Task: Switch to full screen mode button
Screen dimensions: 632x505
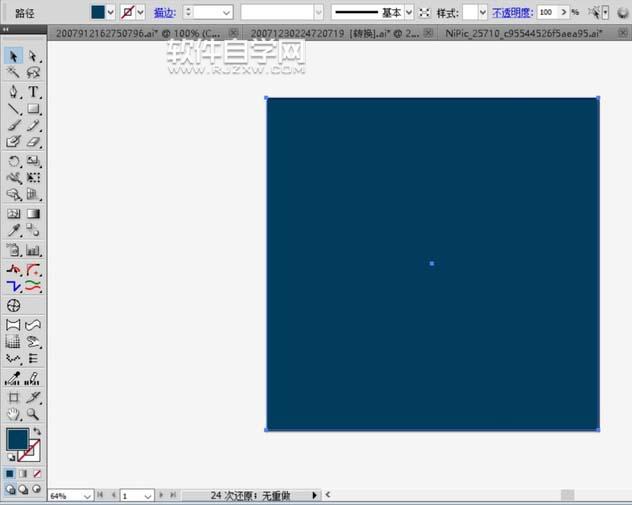Action: [x=37, y=489]
